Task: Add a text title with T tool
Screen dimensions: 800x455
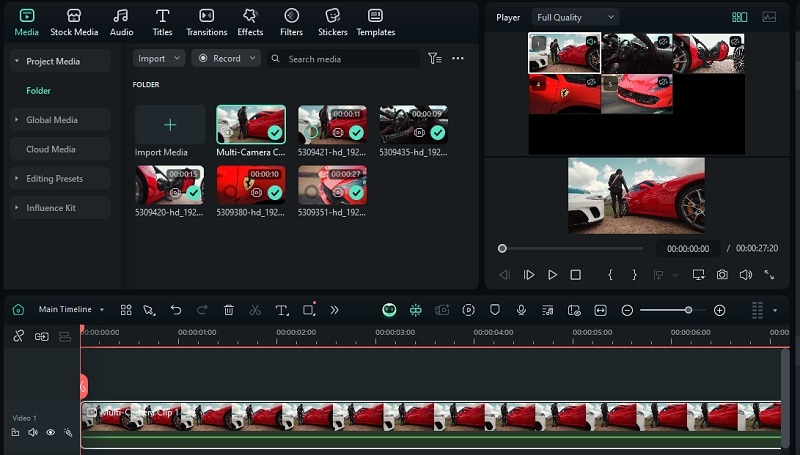Action: (x=282, y=310)
